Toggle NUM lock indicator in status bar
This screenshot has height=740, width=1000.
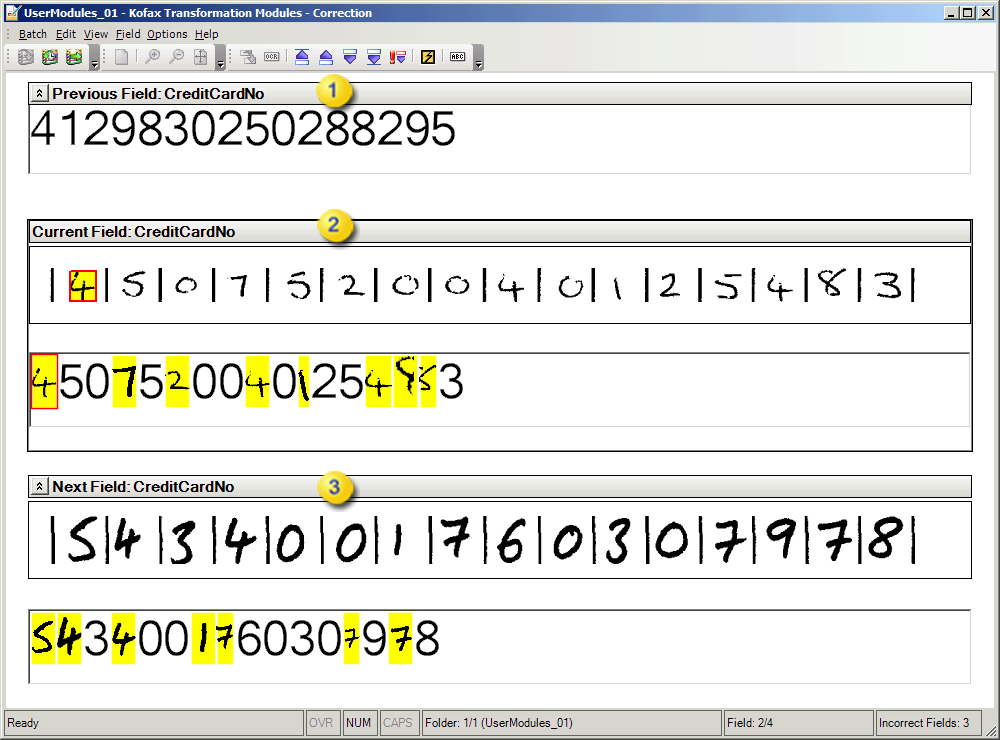(359, 722)
